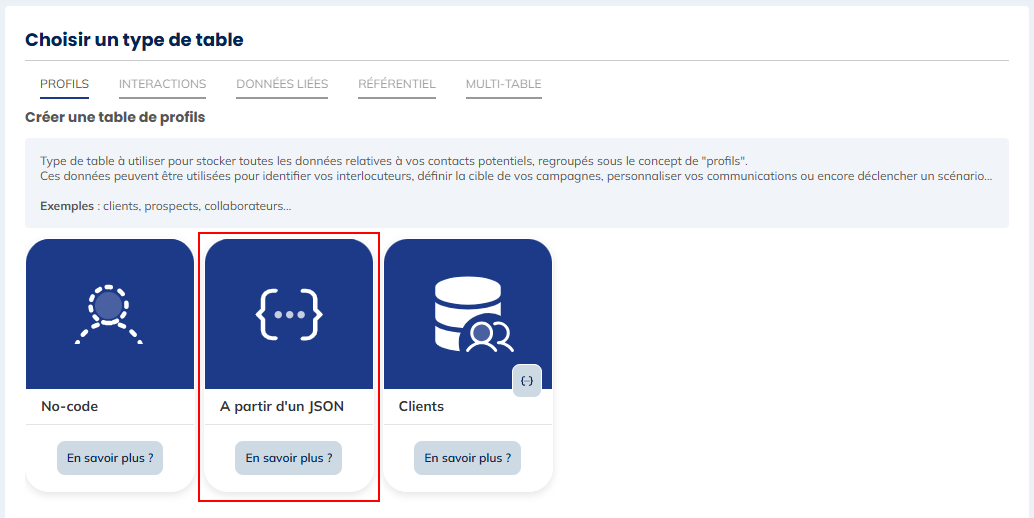Click the curly braces JSON icon
Image resolution: width=1034 pixels, height=518 pixels.
click(289, 314)
